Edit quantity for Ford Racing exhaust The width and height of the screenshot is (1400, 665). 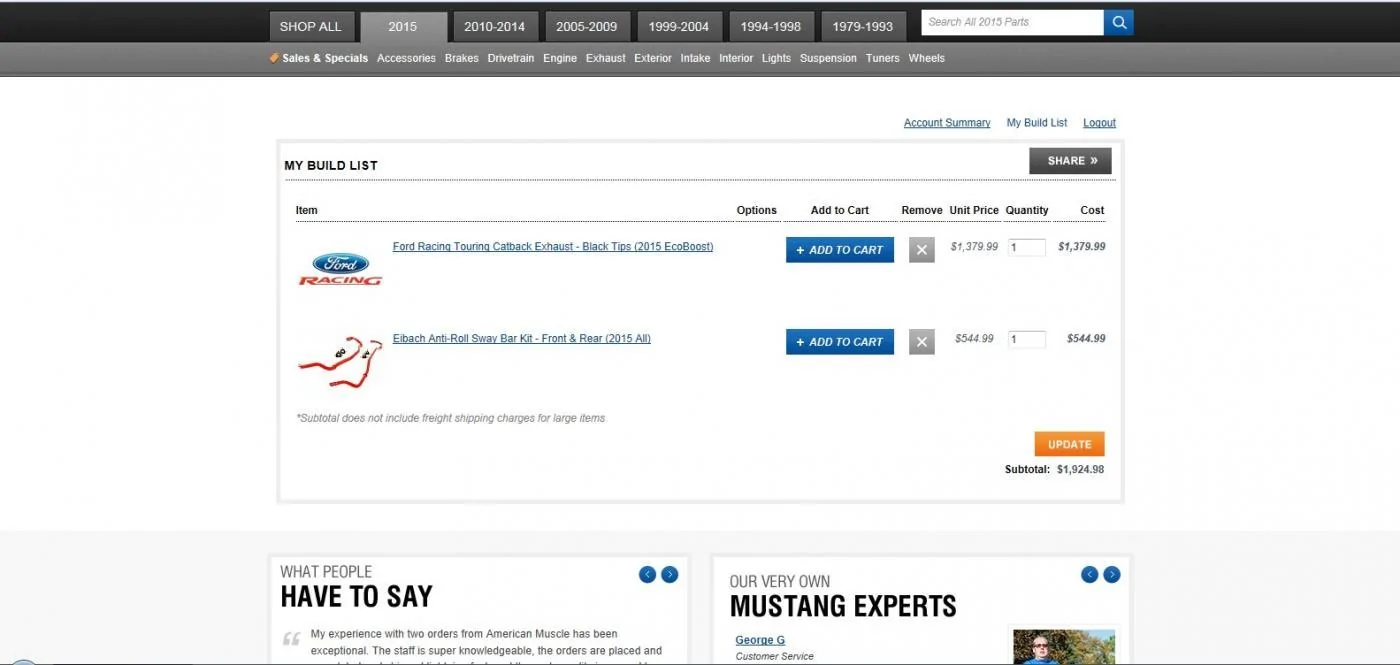(x=1026, y=247)
